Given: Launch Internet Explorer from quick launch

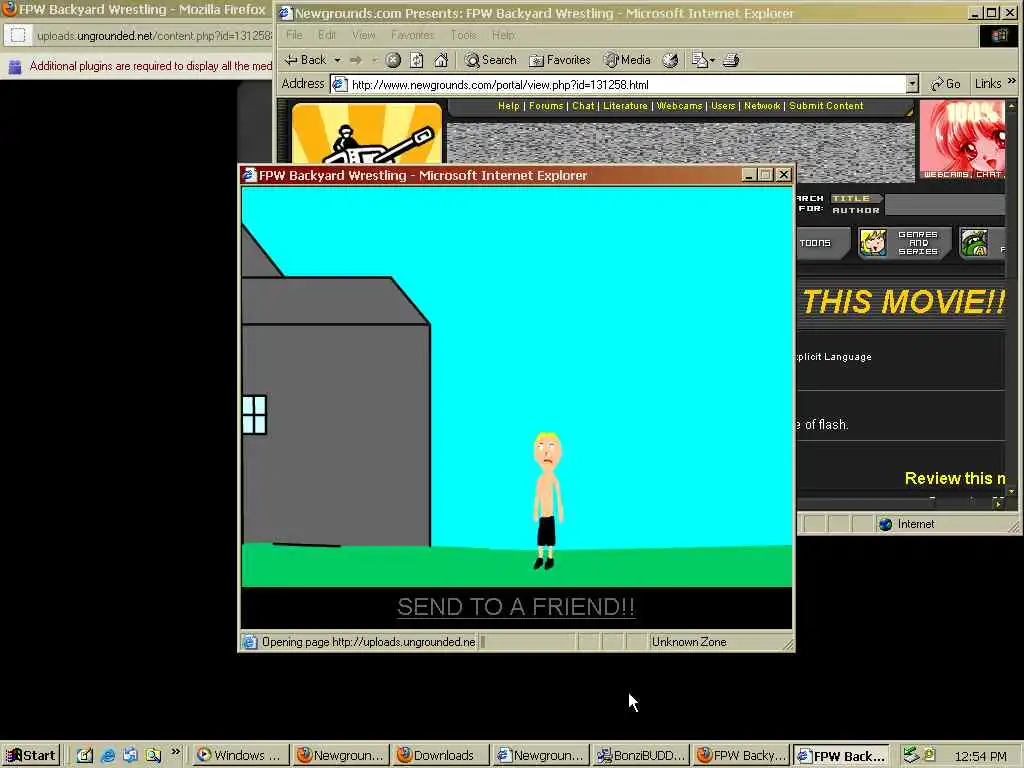Looking at the screenshot, I should pos(108,755).
